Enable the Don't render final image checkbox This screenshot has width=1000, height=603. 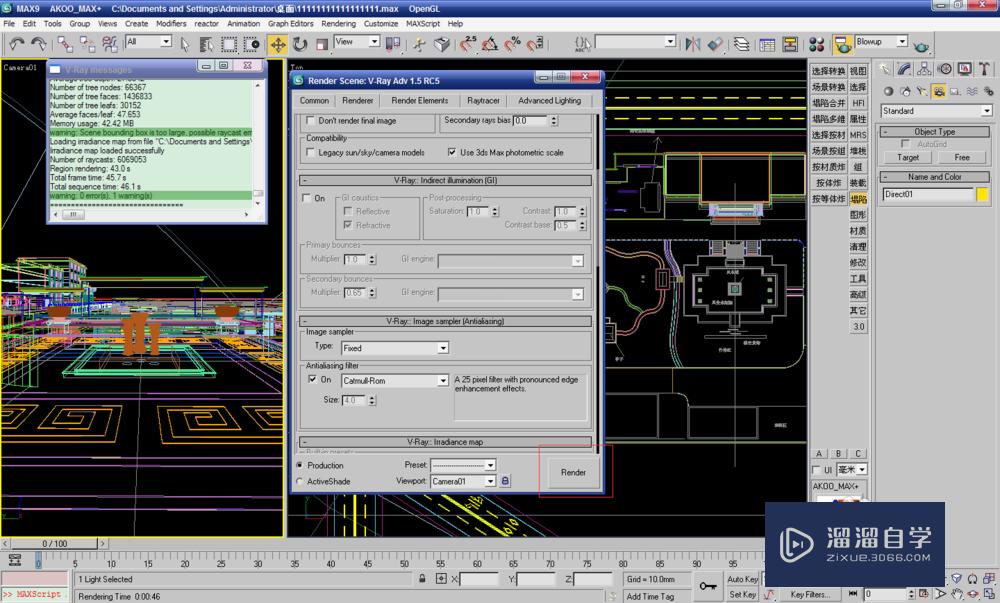coord(312,123)
